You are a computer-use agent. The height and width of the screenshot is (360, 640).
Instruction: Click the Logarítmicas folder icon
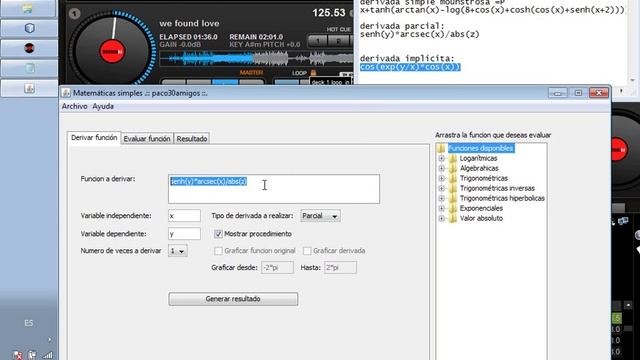coord(453,158)
